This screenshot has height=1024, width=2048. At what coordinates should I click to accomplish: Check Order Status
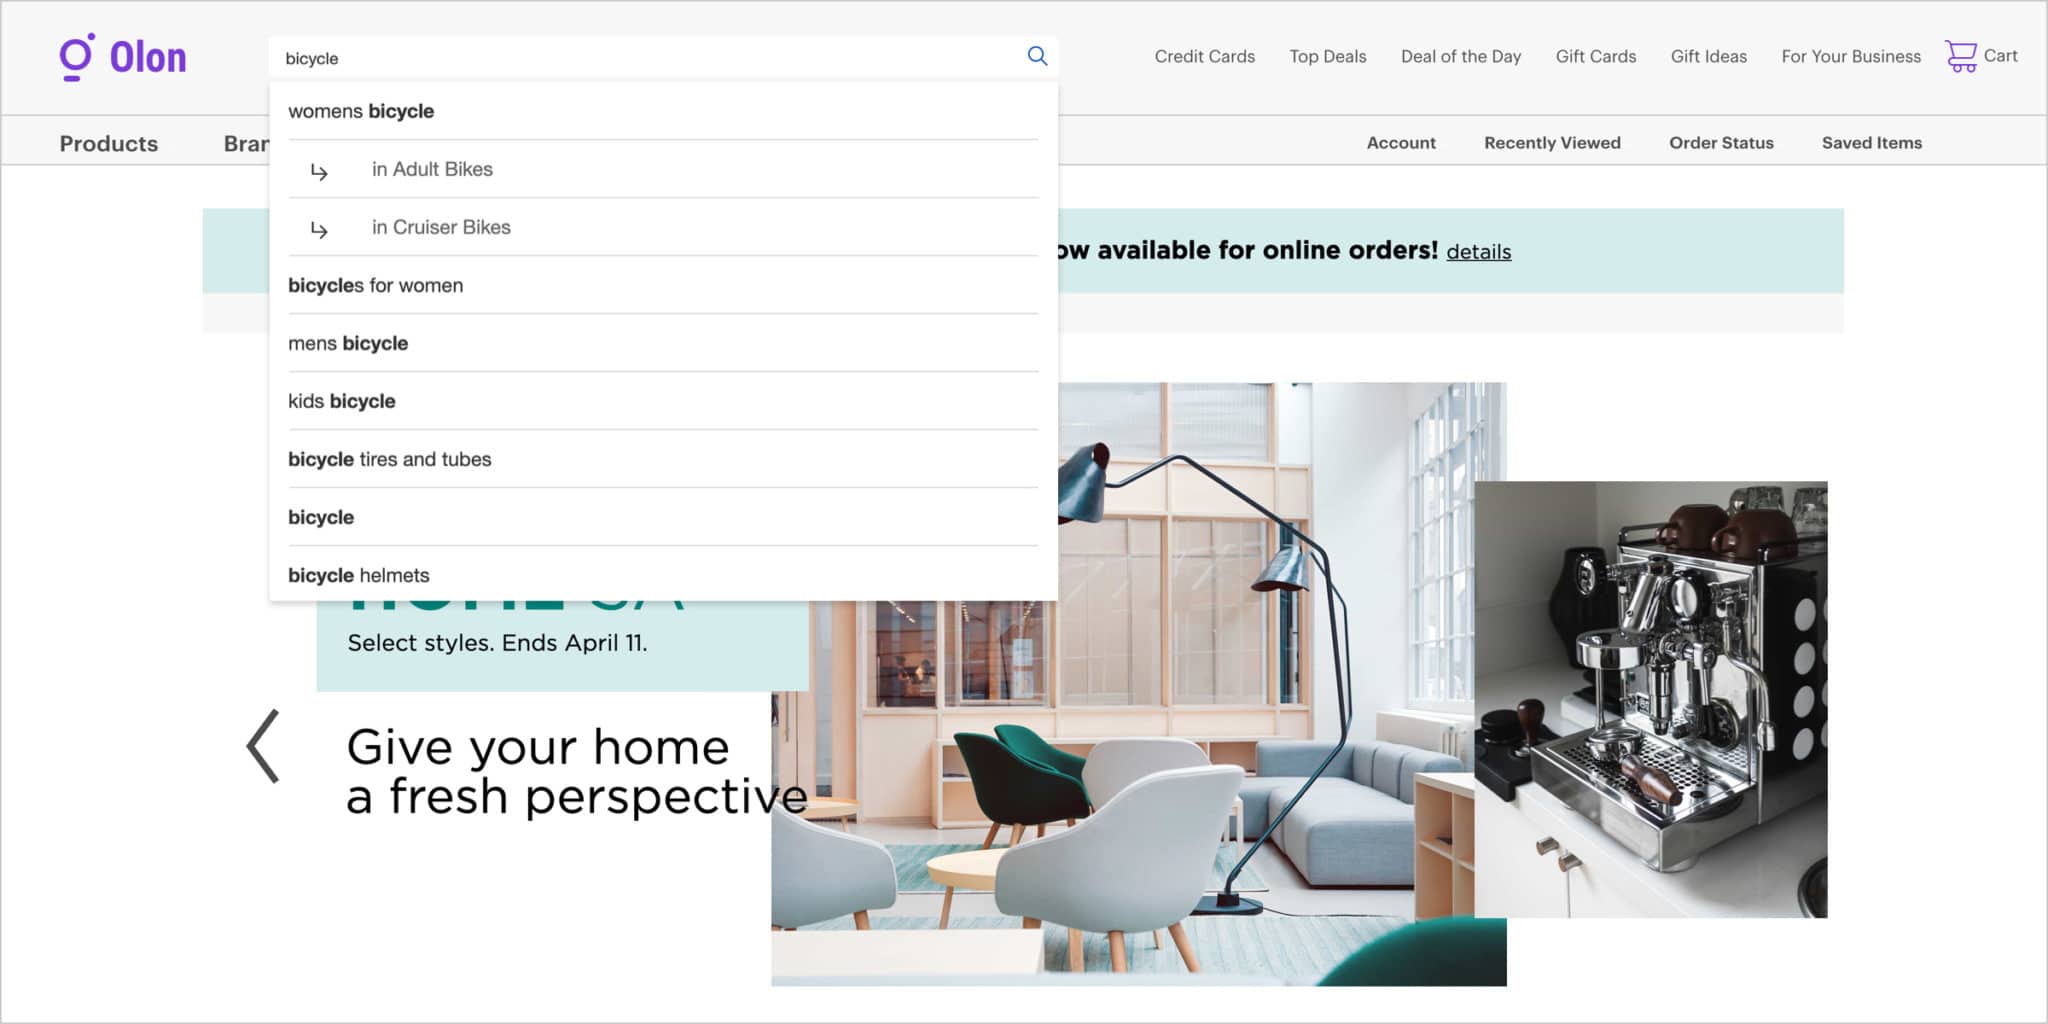[1721, 143]
